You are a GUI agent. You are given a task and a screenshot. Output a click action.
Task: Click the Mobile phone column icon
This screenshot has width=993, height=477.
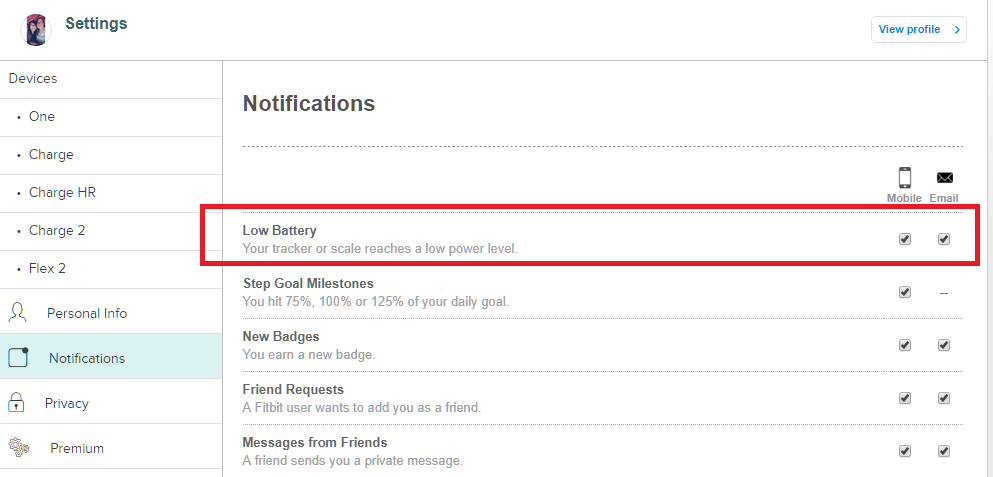click(904, 178)
